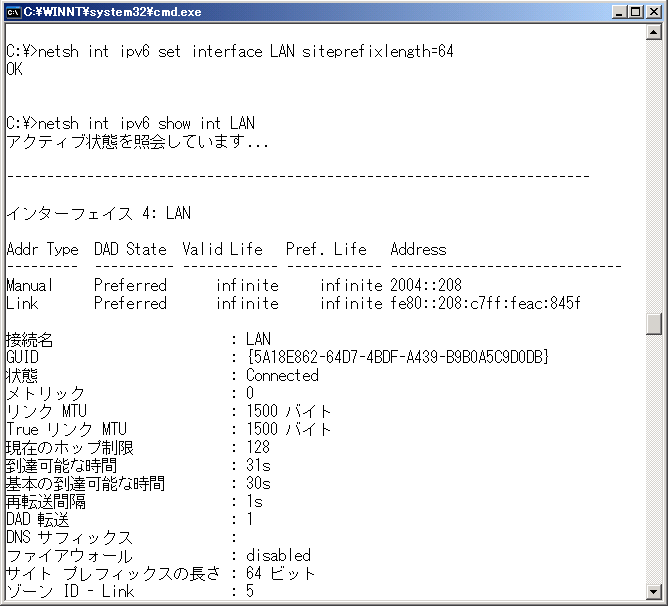
Task: Click the firewall "disabled" value
Action: (x=278, y=555)
